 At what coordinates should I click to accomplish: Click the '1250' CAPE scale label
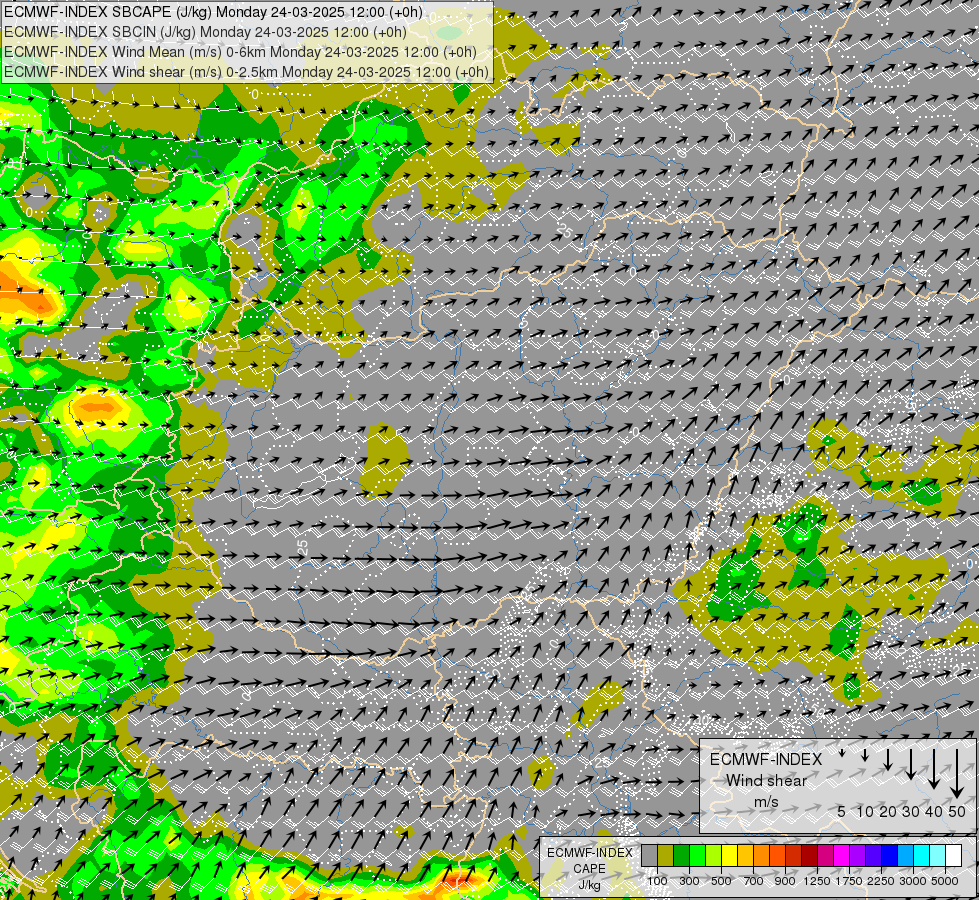pos(817,881)
